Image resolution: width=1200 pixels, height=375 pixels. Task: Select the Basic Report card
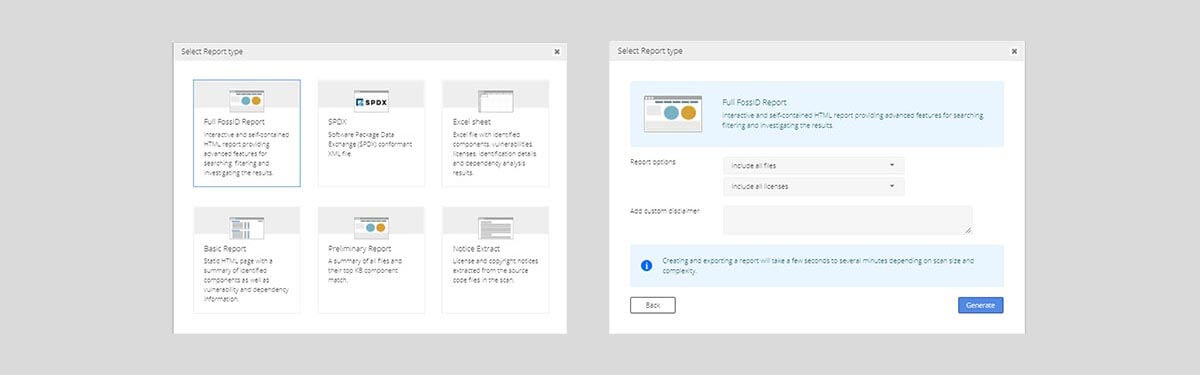(x=246, y=260)
